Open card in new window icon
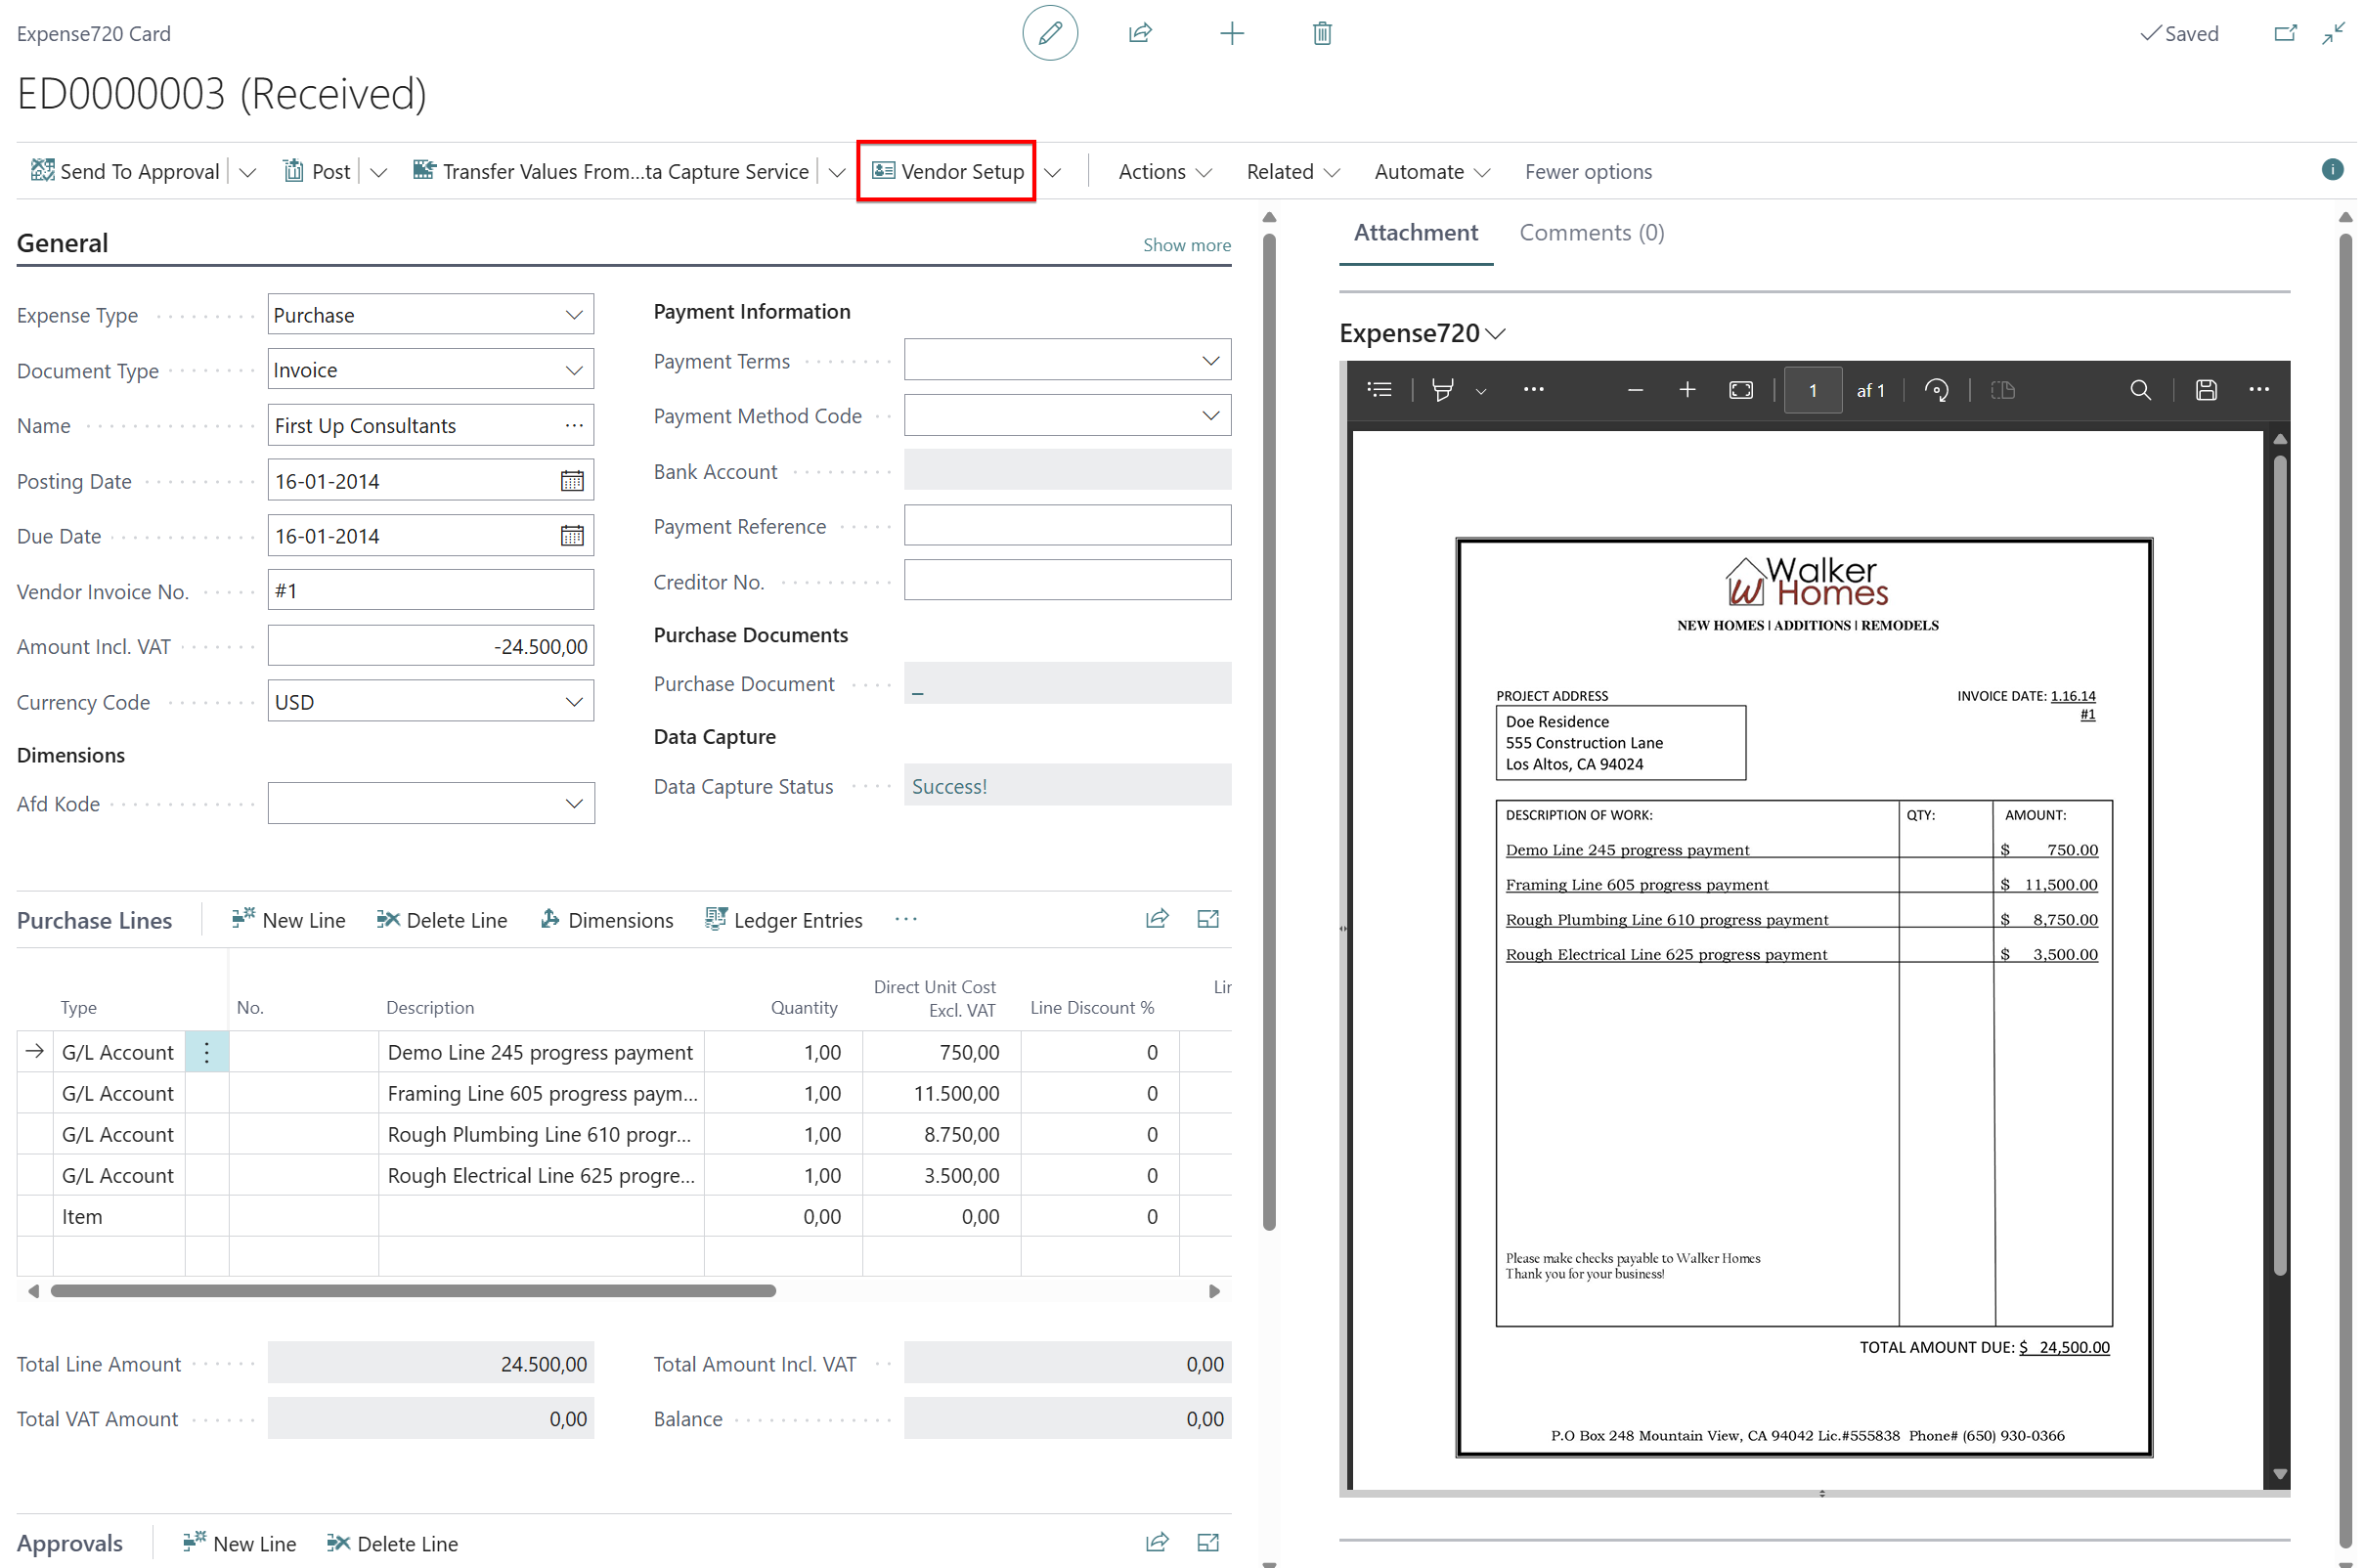 [2285, 33]
